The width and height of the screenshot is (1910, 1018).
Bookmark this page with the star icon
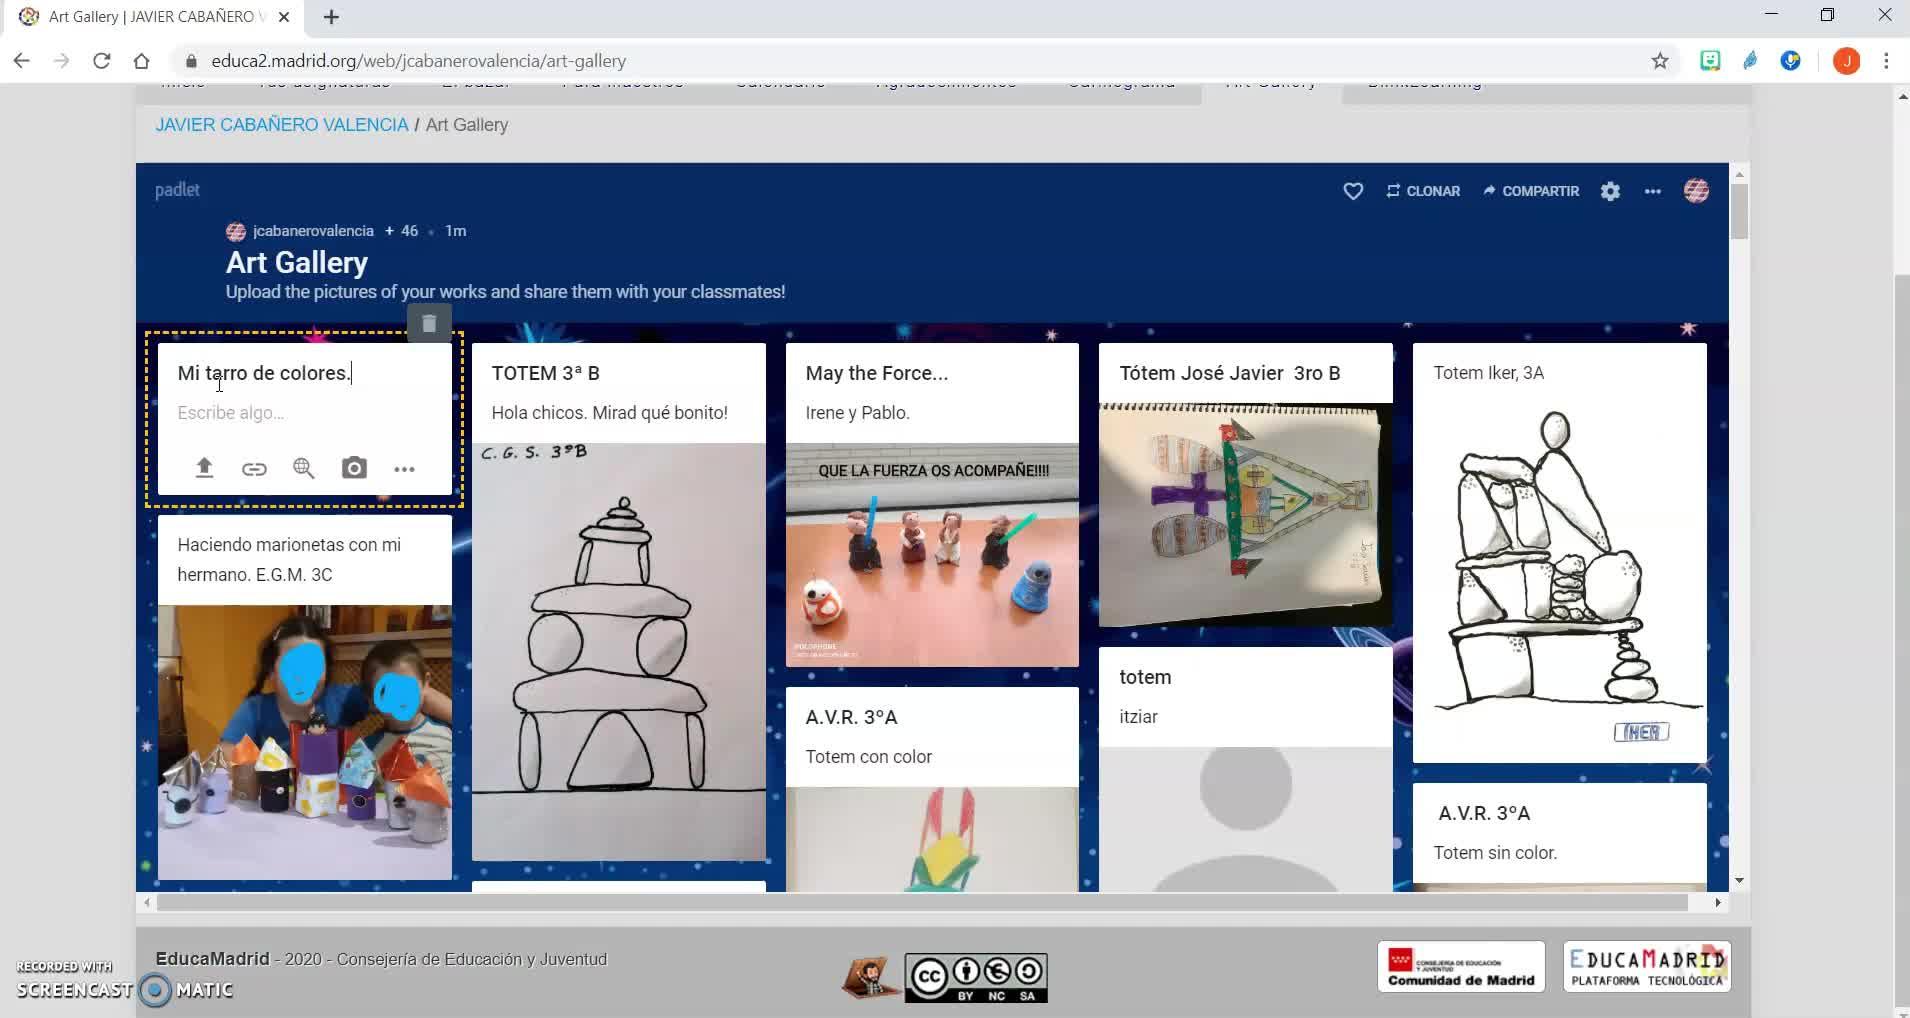click(1660, 61)
